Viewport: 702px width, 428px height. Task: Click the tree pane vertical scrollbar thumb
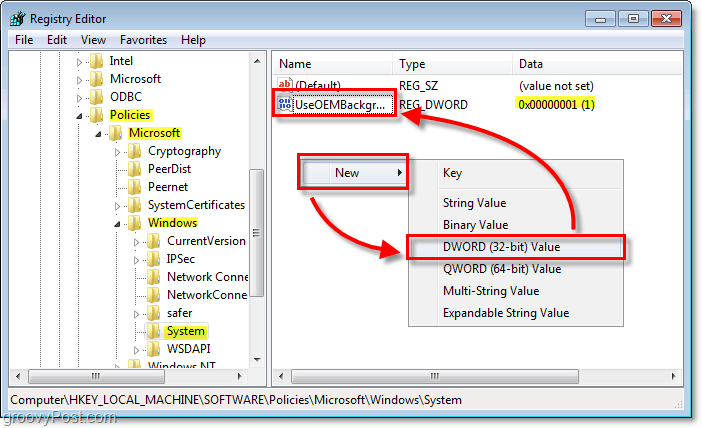coord(257,233)
